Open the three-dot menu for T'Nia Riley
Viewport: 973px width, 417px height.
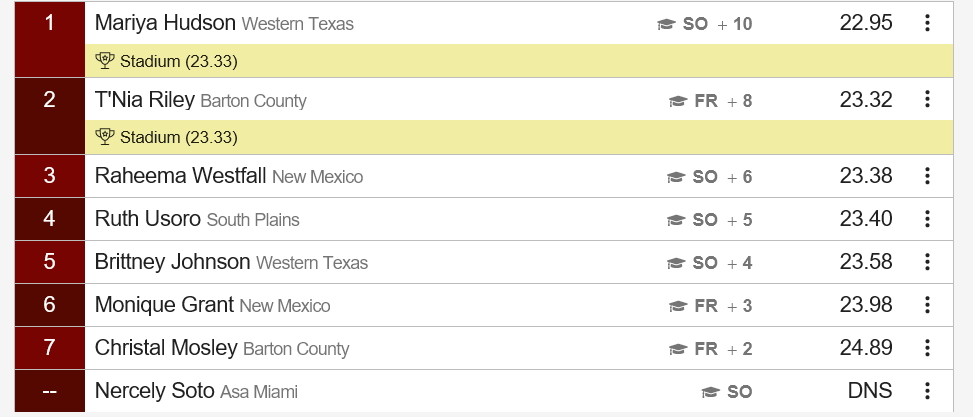coord(927,99)
